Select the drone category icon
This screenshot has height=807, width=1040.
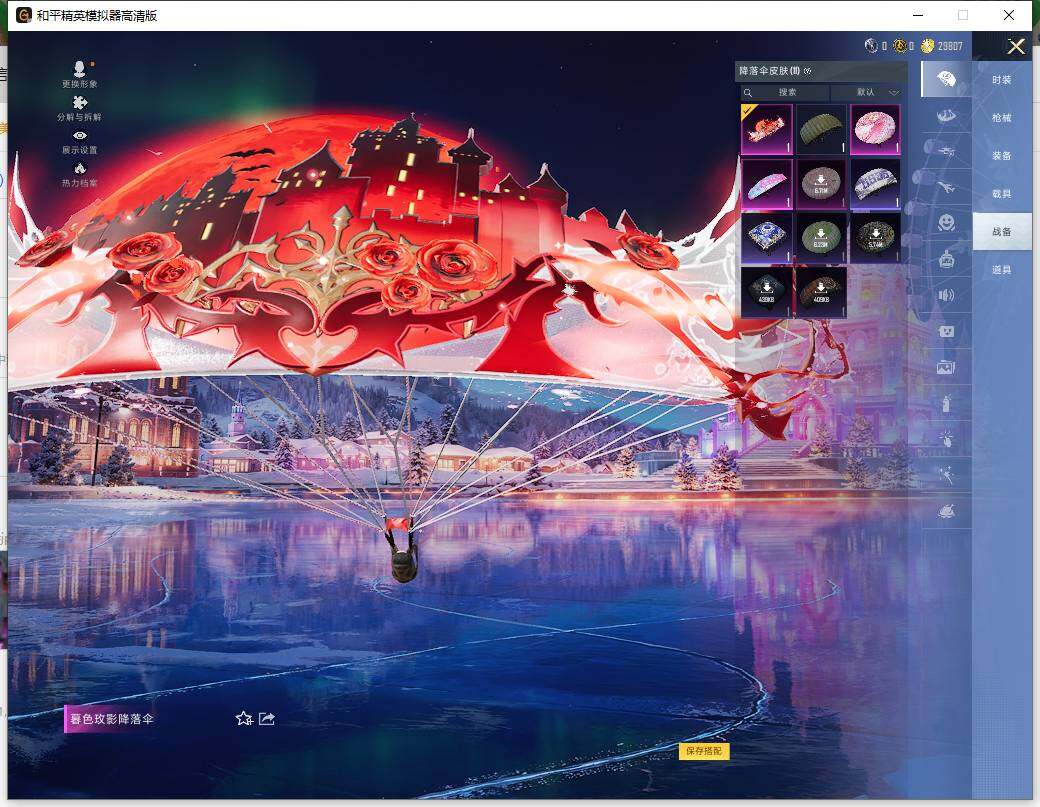click(x=946, y=151)
